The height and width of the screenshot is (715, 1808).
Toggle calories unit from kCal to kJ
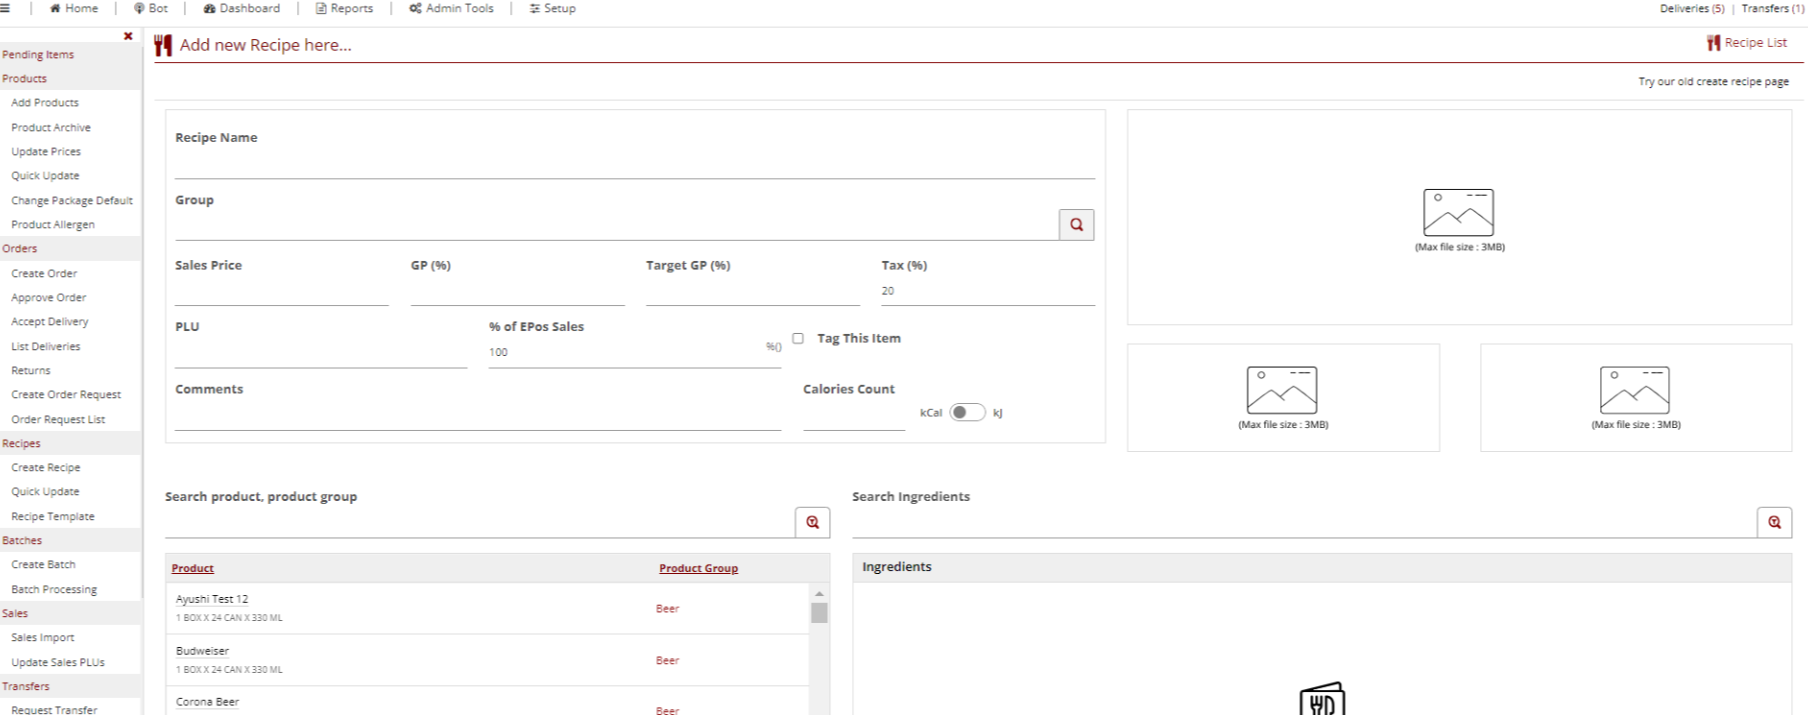click(966, 413)
